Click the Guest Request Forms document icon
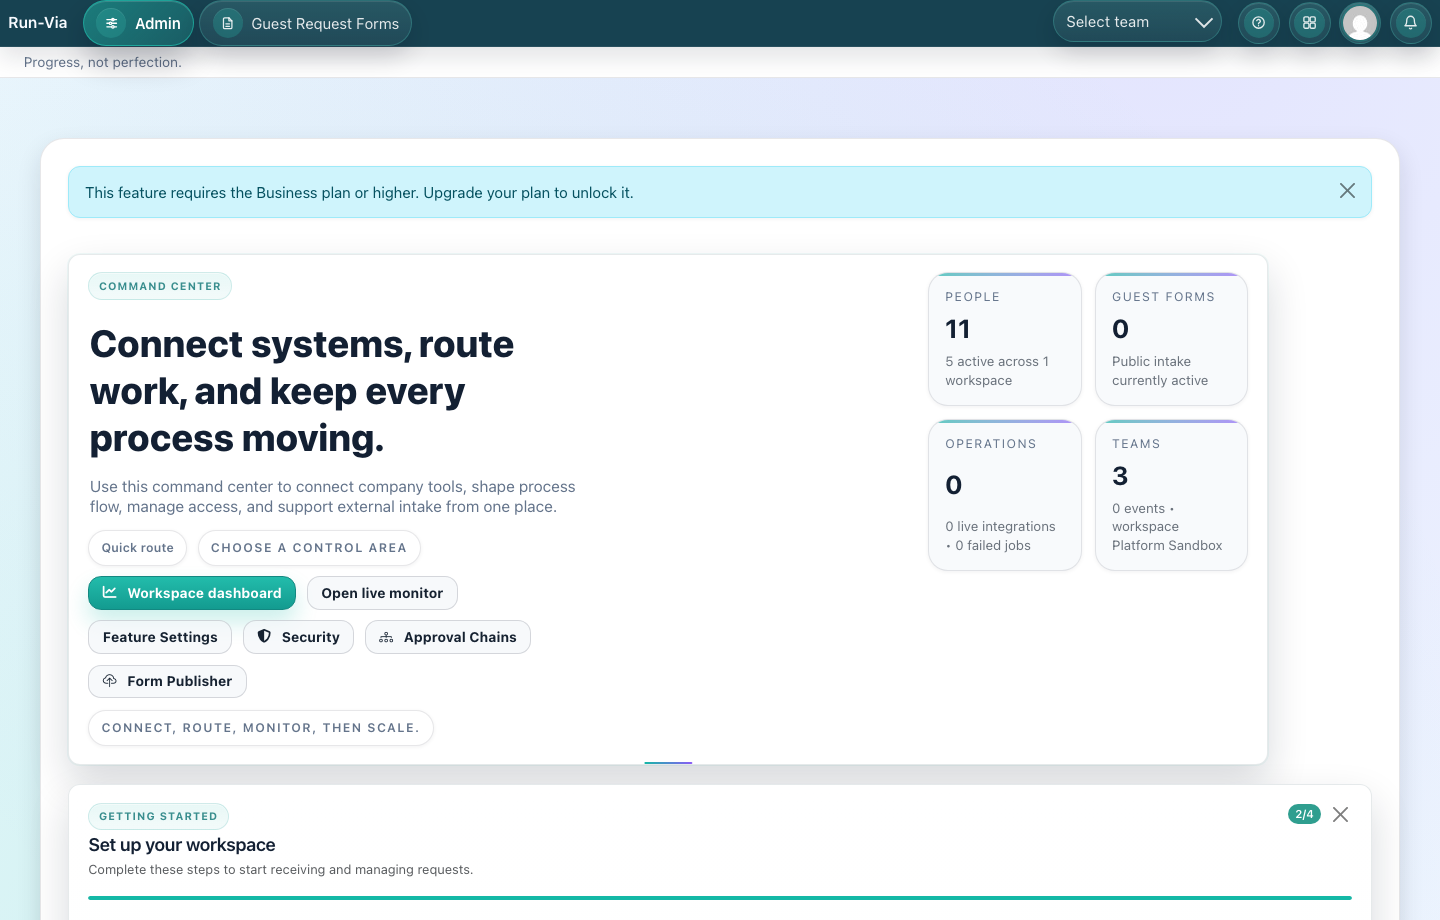Viewport: 1440px width, 920px height. click(228, 23)
